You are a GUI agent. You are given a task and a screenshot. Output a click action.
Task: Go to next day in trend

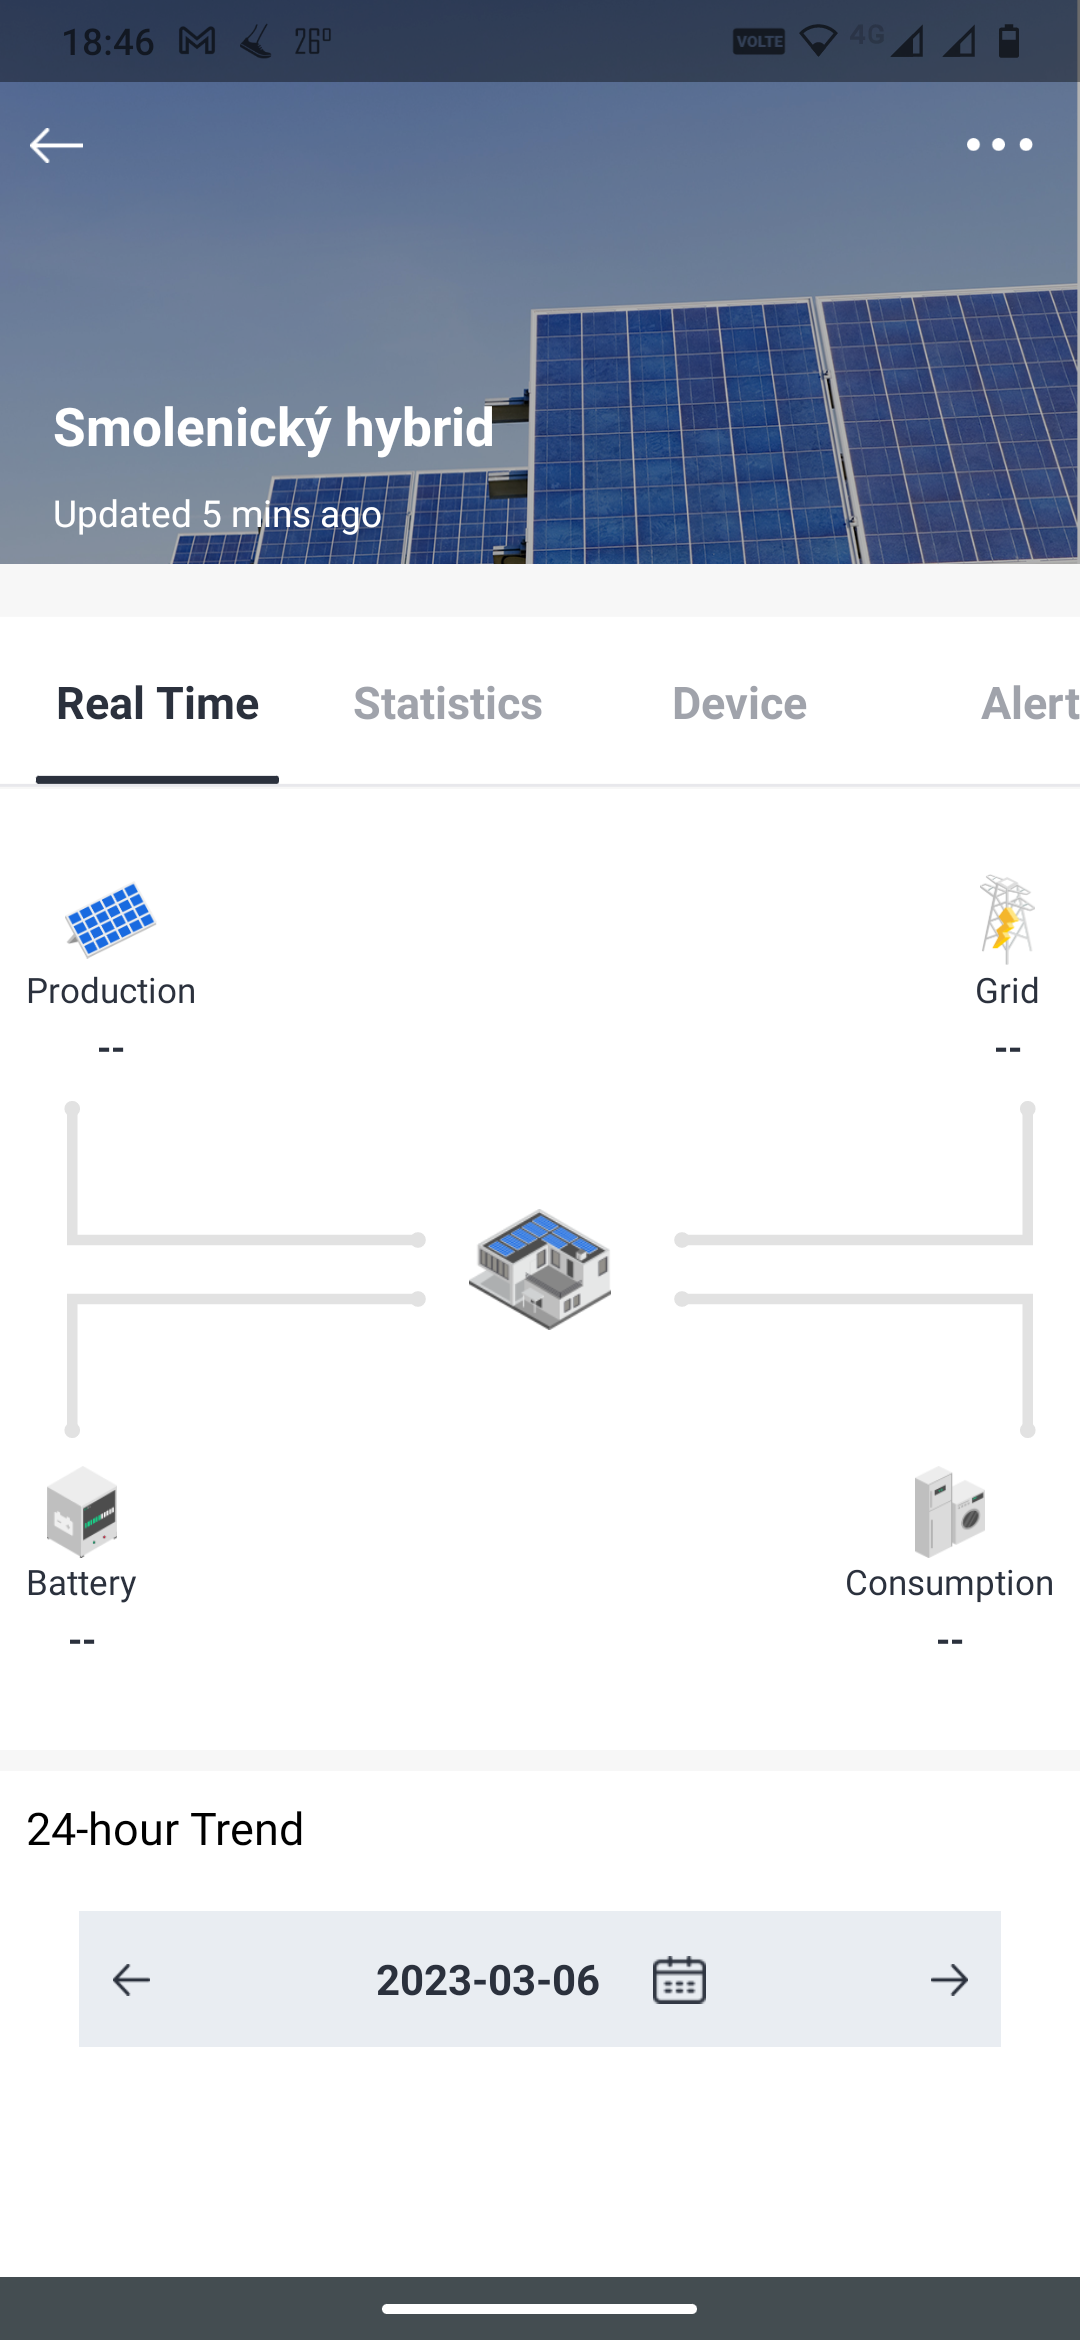click(x=949, y=1980)
